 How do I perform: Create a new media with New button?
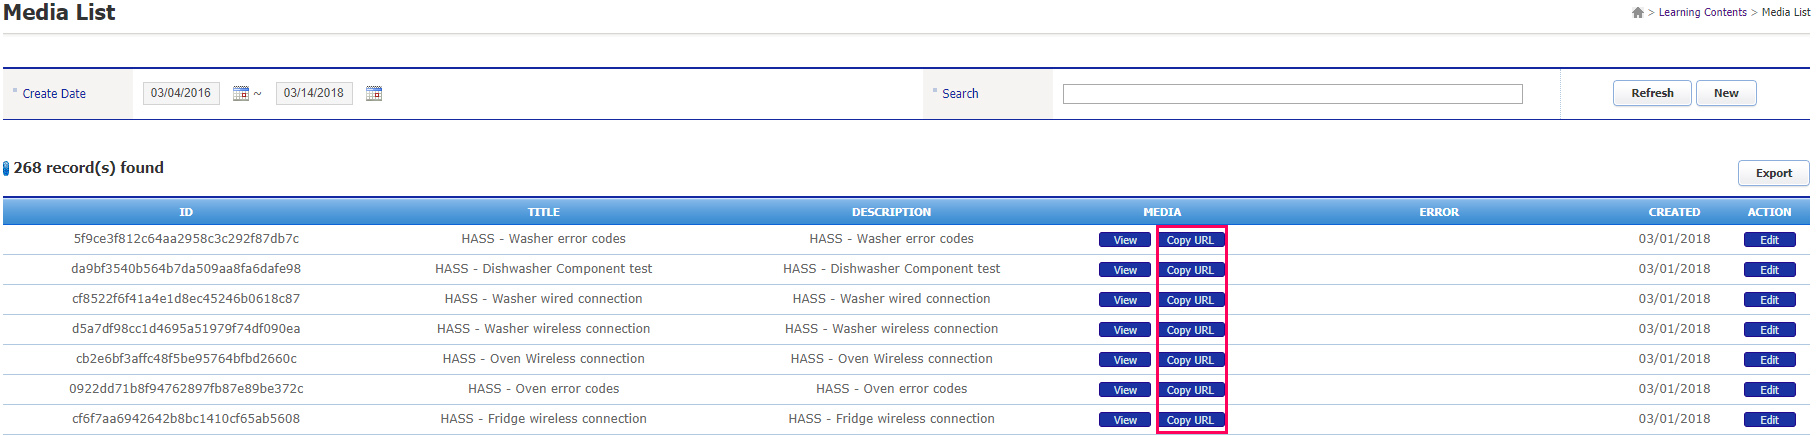coord(1725,93)
